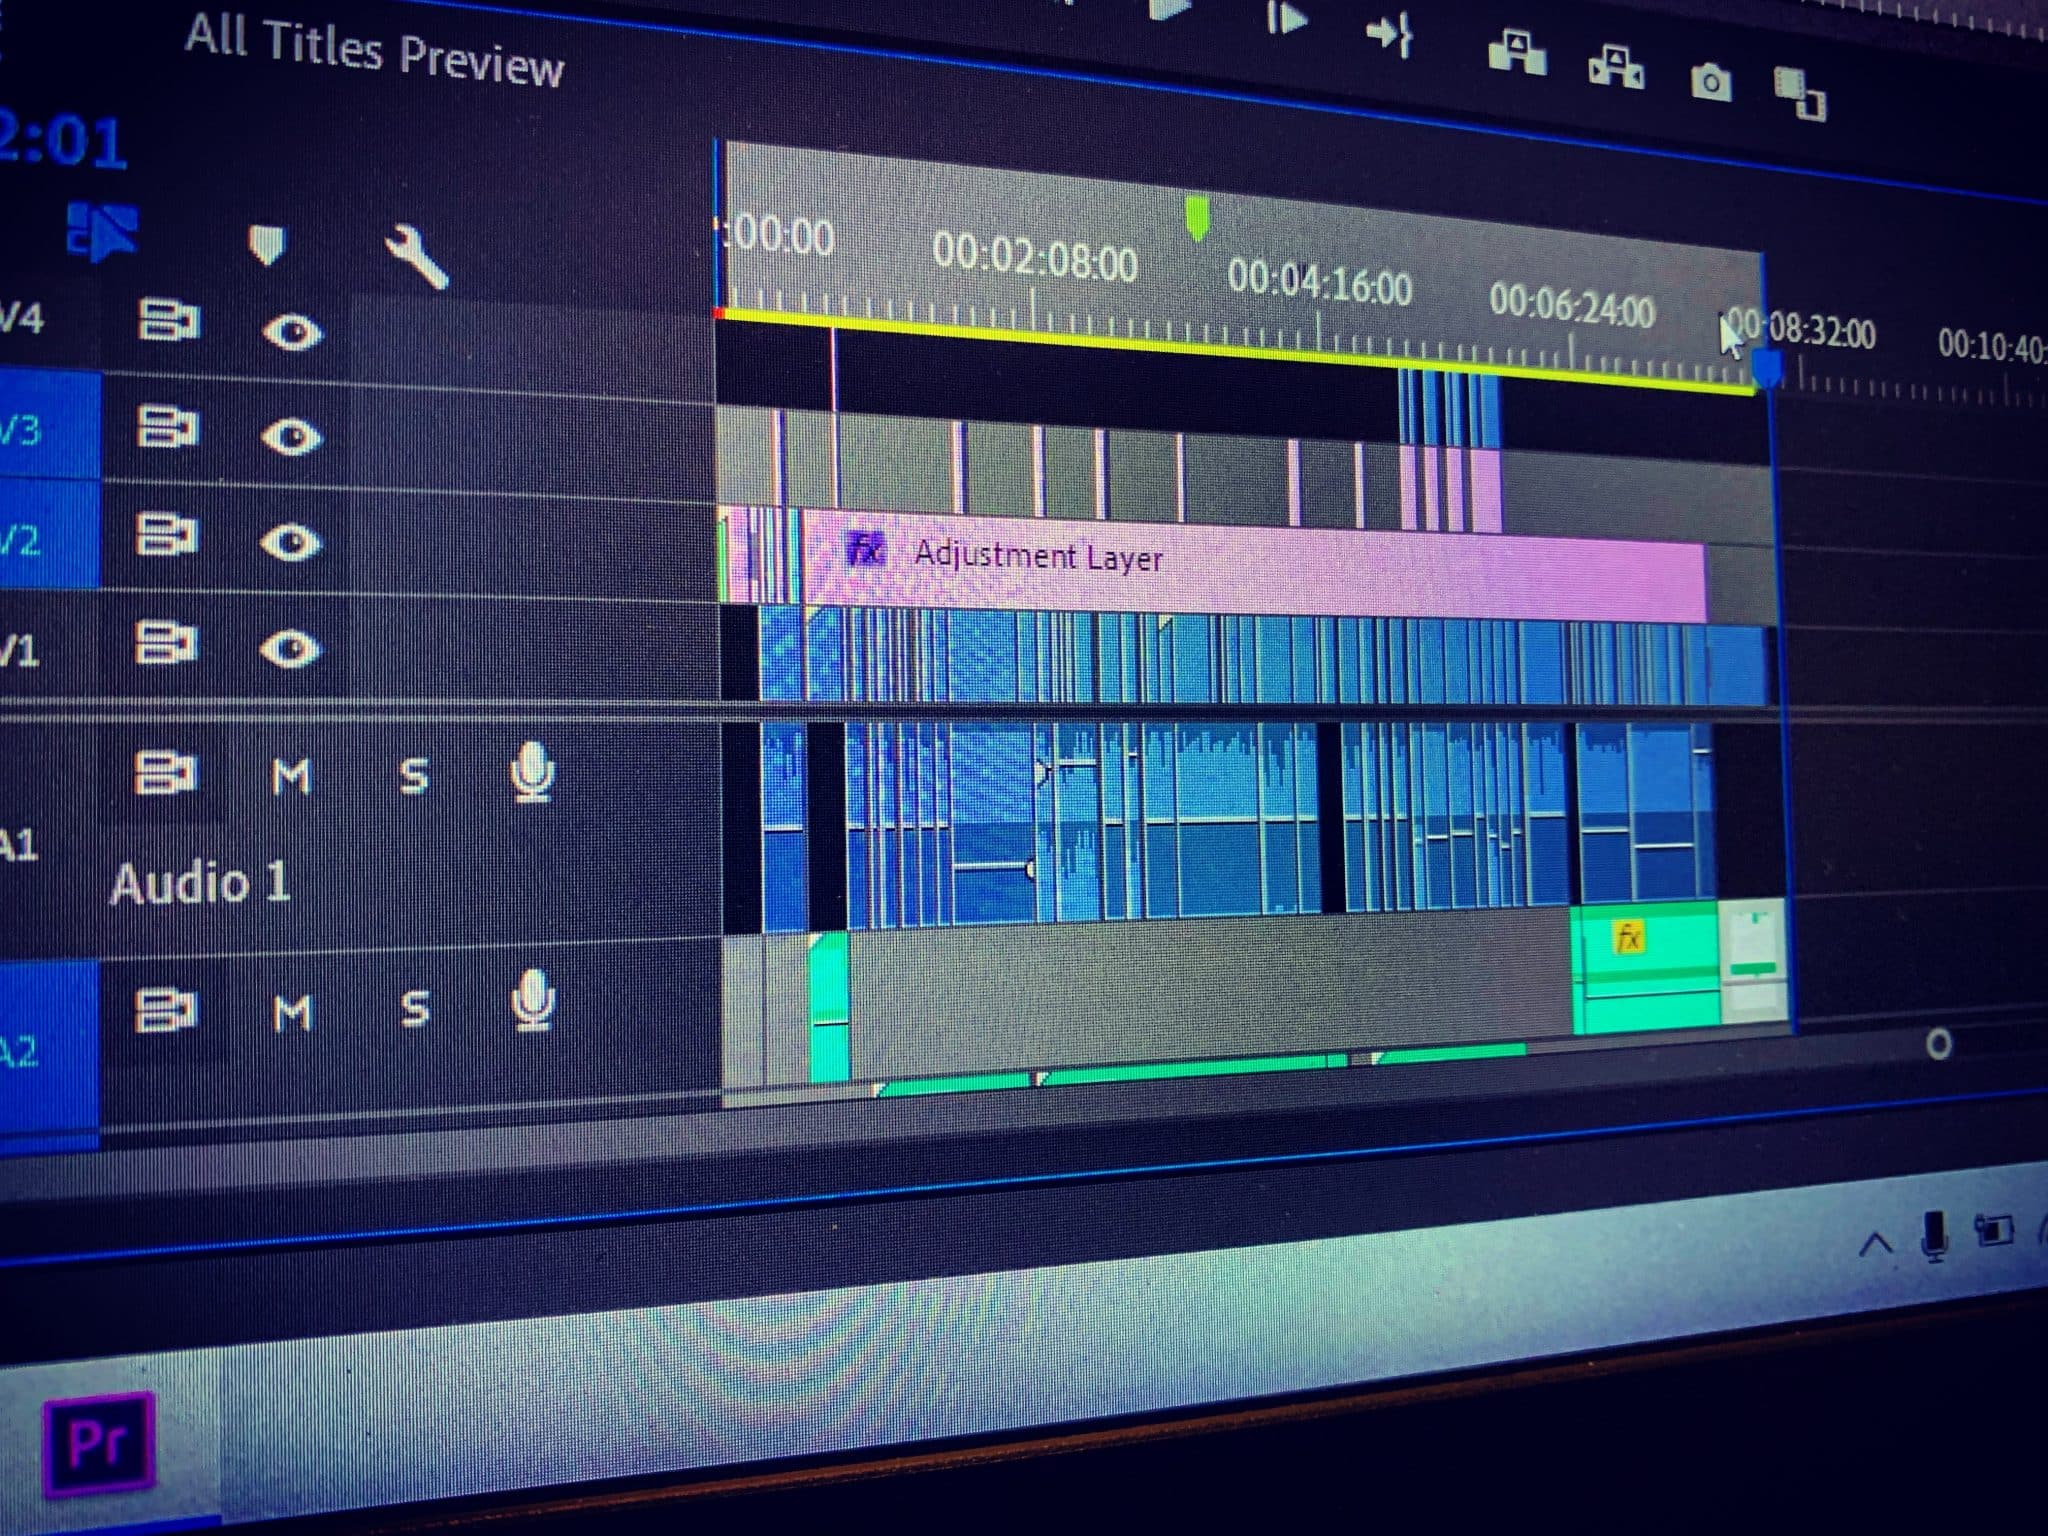Screen dimensions: 2048x1536
Task: Toggle Linked Selection icon in timeline
Action: 102,231
